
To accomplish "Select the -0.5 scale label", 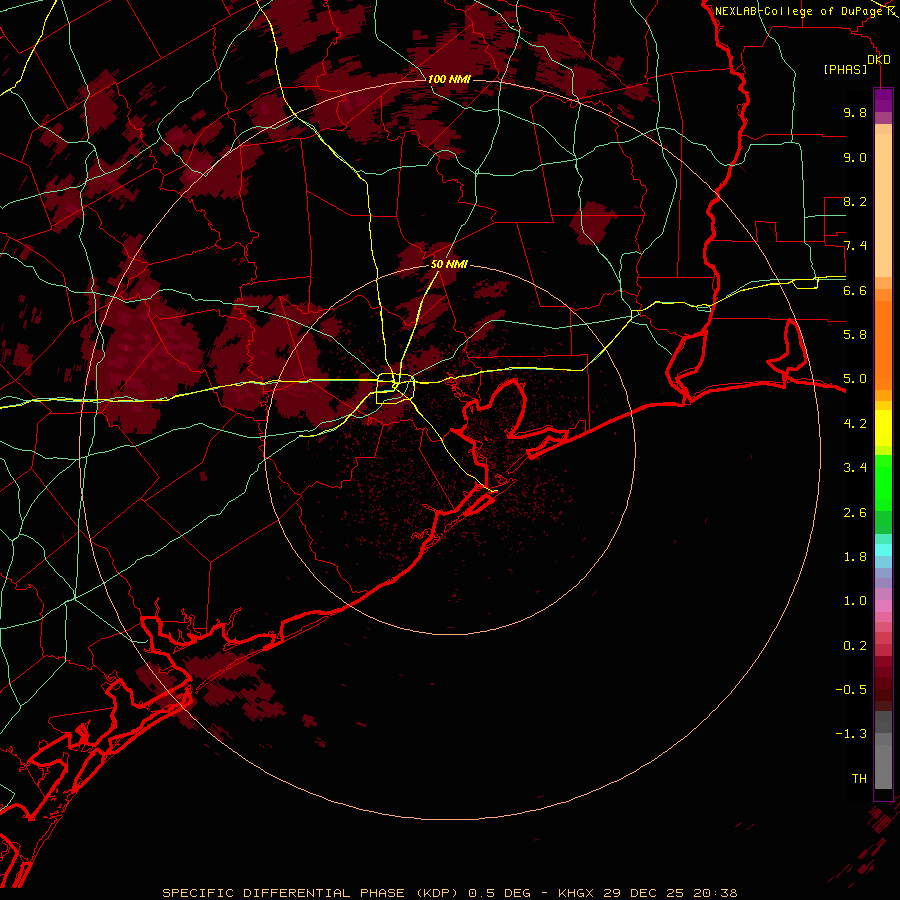I will [x=851, y=689].
